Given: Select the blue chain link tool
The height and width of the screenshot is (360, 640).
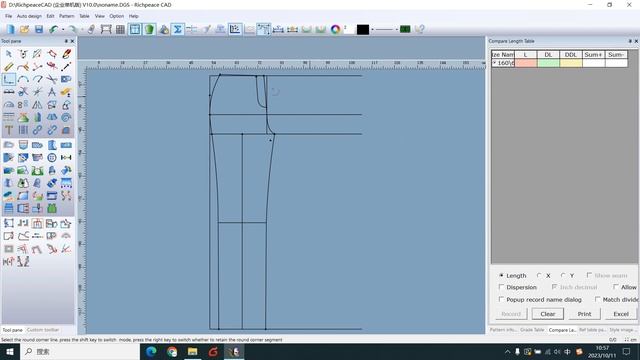Looking at the screenshot, I should pos(37,130).
